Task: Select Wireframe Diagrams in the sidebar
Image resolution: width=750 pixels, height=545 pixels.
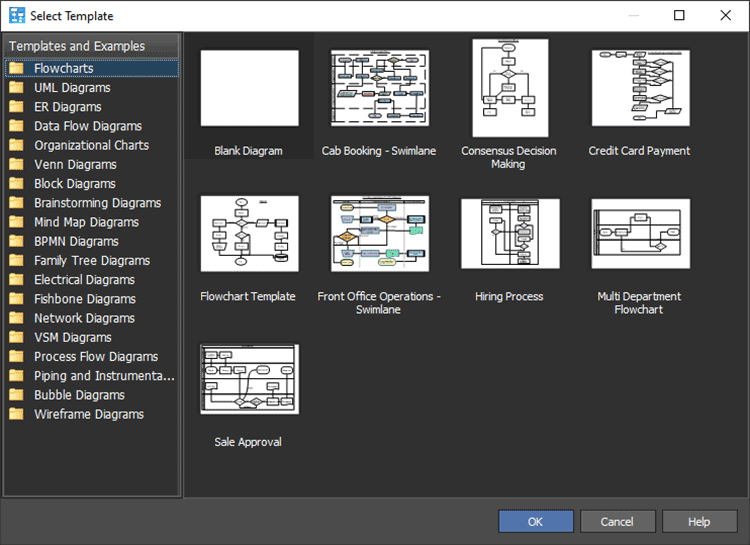Action: coord(88,414)
